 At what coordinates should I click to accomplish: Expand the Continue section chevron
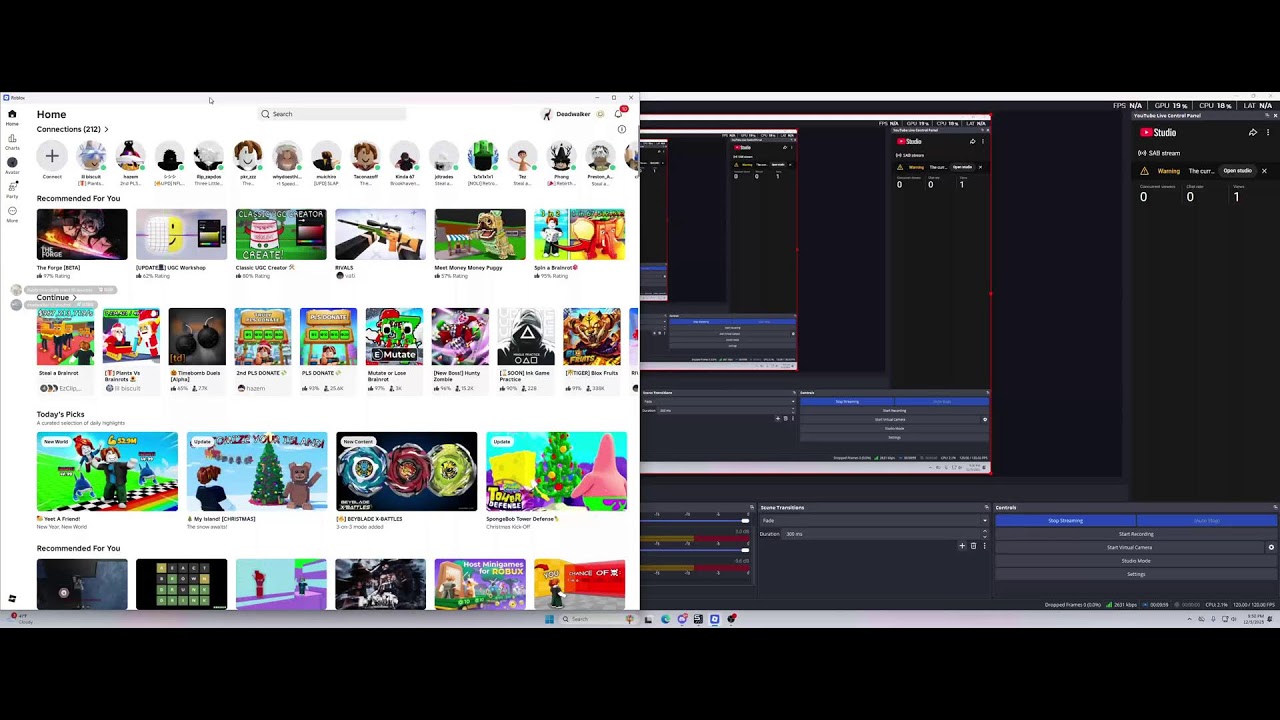(74, 298)
